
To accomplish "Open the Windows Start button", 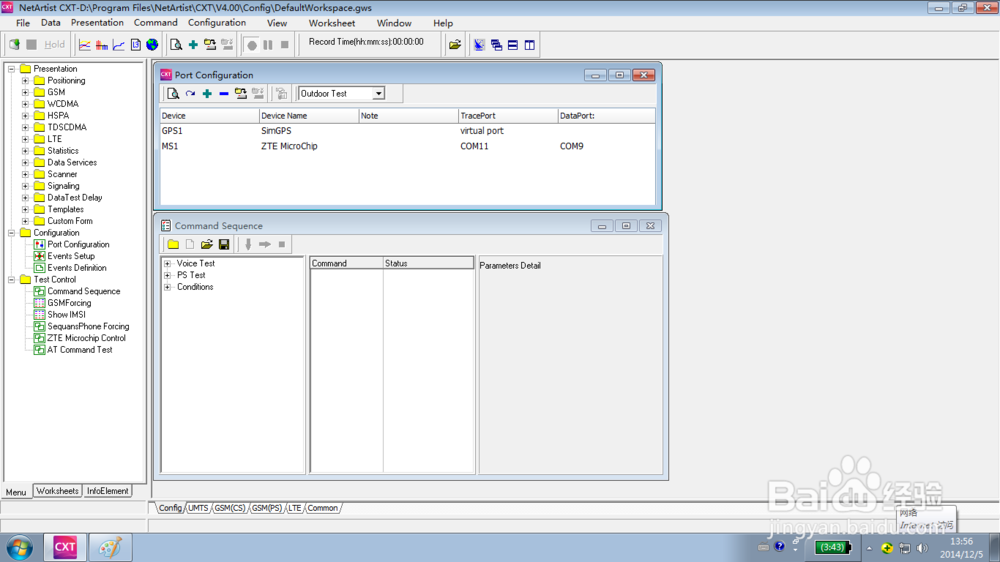I will [20, 548].
